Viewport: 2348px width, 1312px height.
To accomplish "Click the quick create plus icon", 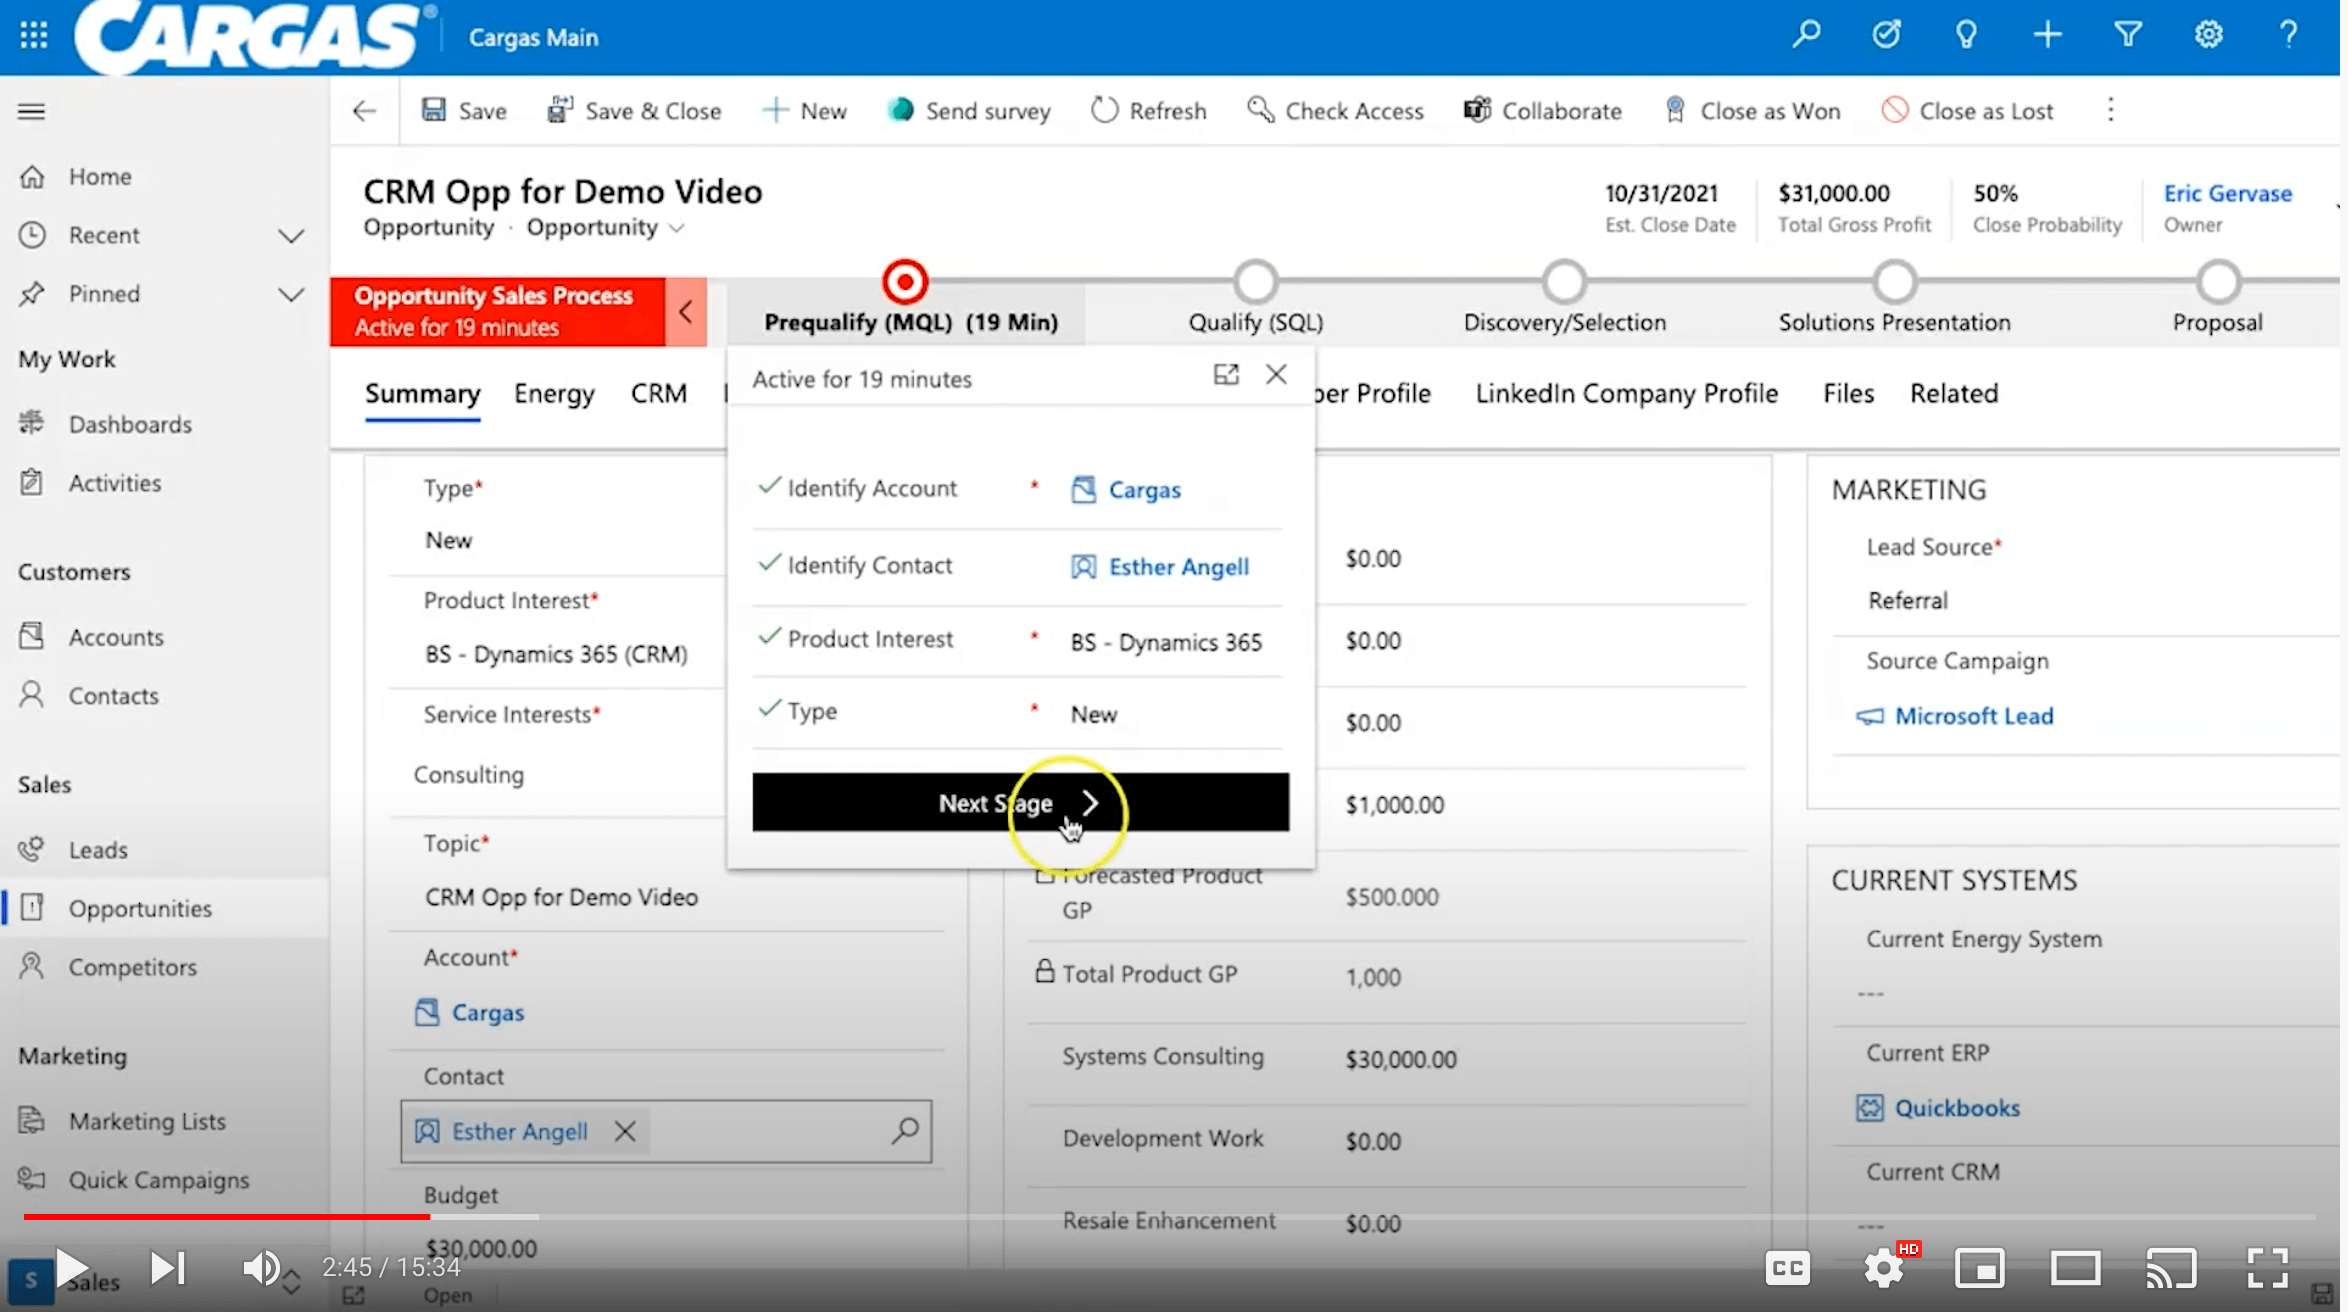I will point(2047,36).
